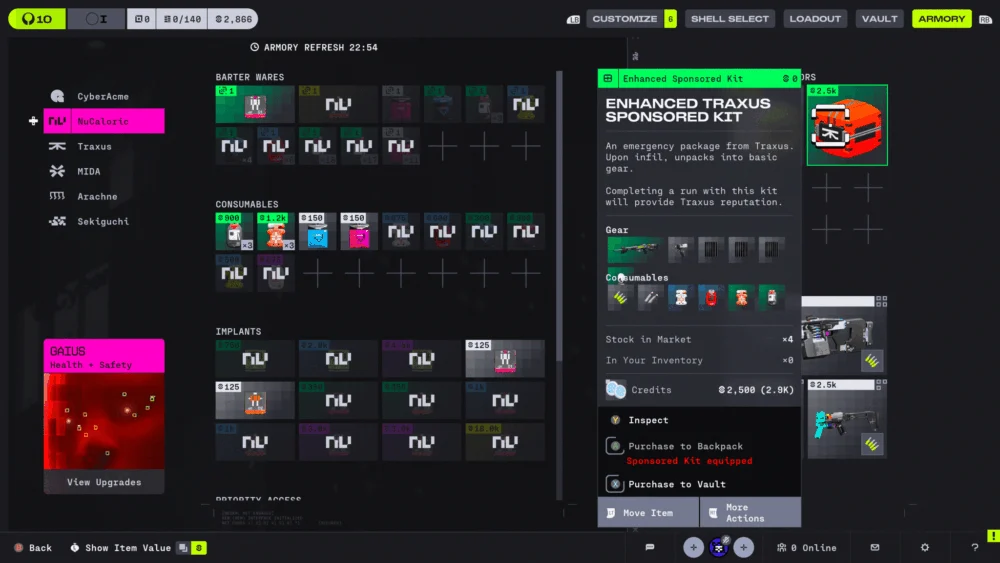Image resolution: width=1000 pixels, height=563 pixels.
Task: Click the help question mark icon
Action: pos(975,547)
